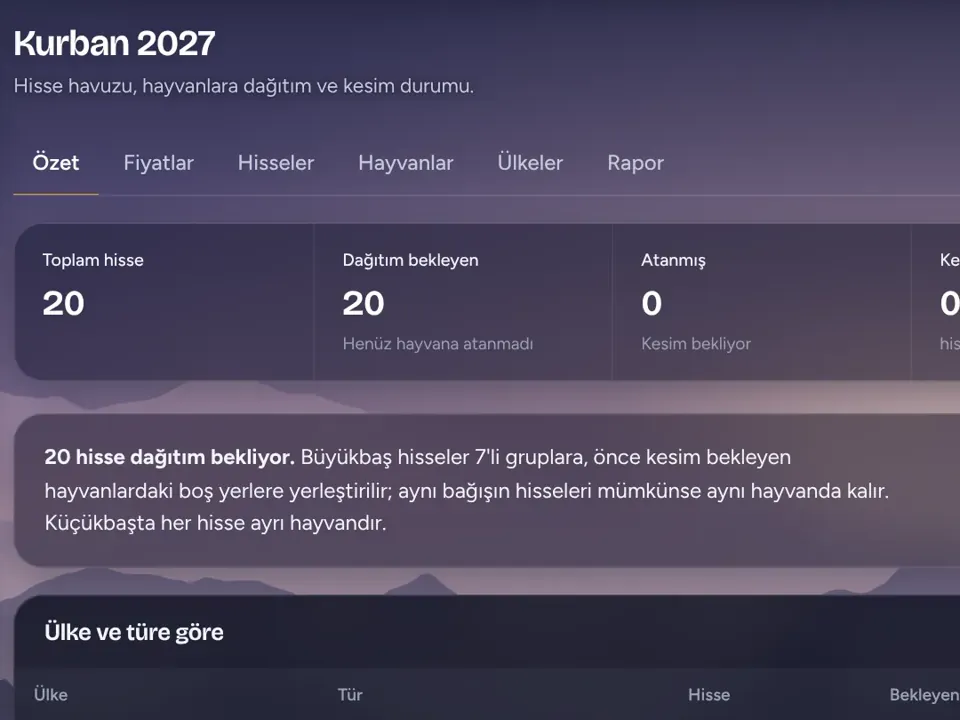The width and height of the screenshot is (960, 720).
Task: Open the Fiyatlar tab
Action: pyautogui.click(x=159, y=163)
